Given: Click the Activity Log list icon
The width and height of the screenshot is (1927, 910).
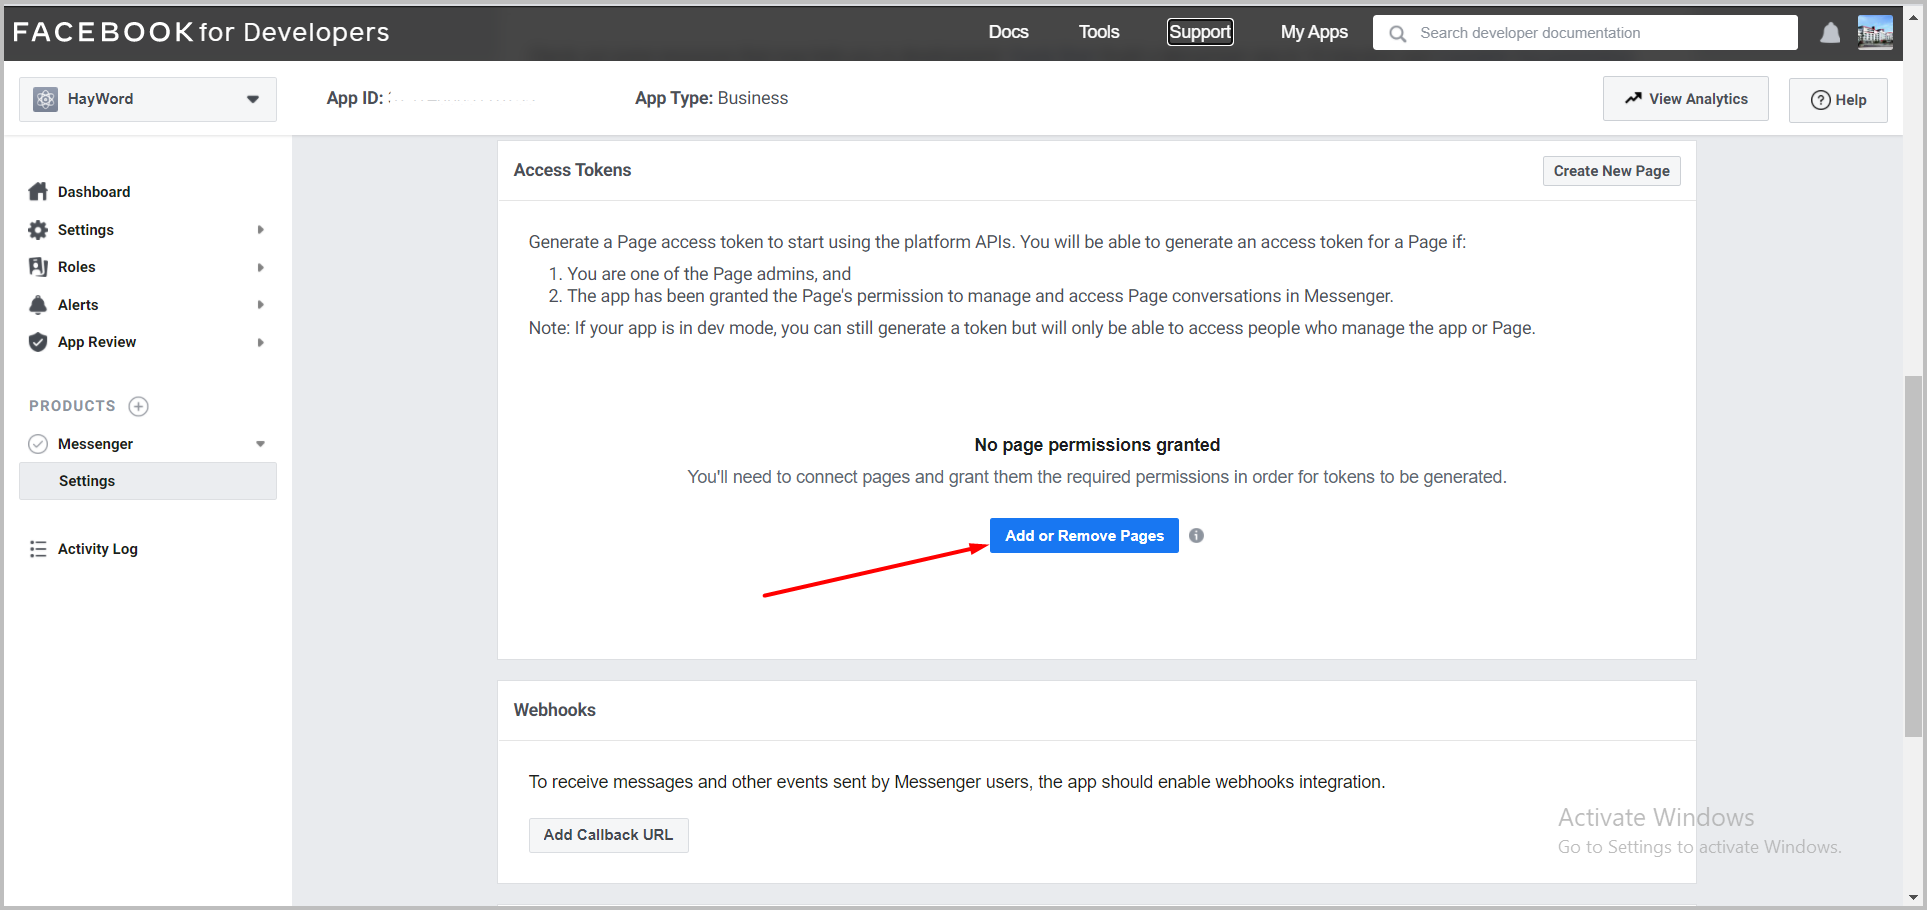Looking at the screenshot, I should pos(38,549).
